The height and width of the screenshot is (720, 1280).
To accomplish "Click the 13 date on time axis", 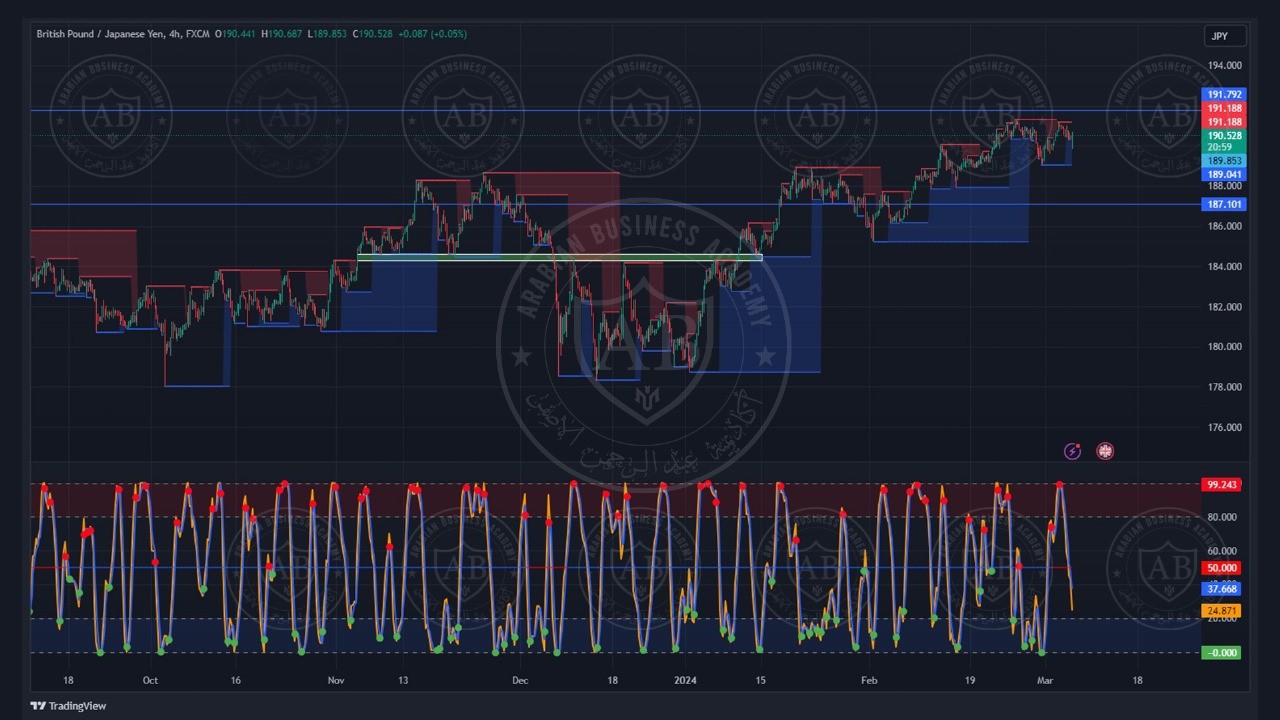I will click(402, 680).
